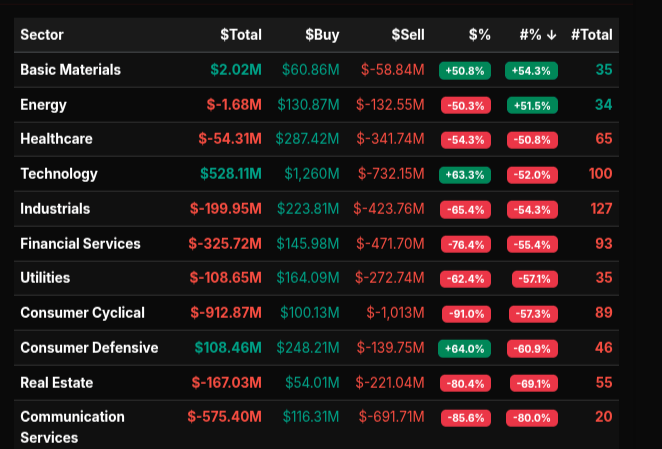Select the Communication Services sector

pos(72,426)
